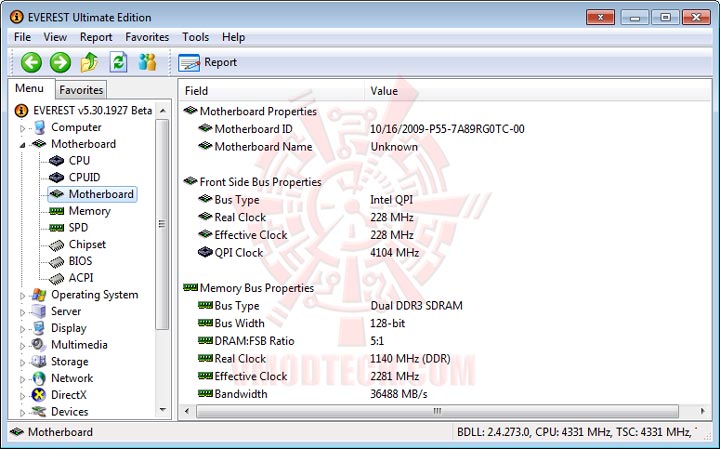Expand the Computer tree node
The height and width of the screenshot is (449, 720).
(x=22, y=128)
